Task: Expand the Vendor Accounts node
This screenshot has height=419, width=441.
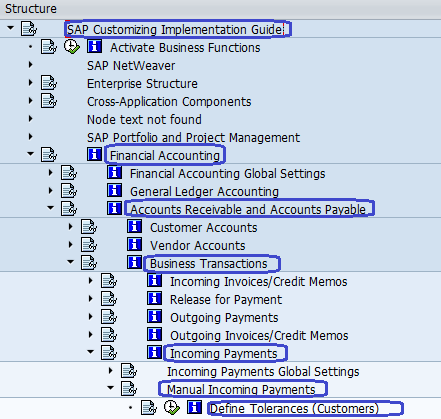Action: 70,245
